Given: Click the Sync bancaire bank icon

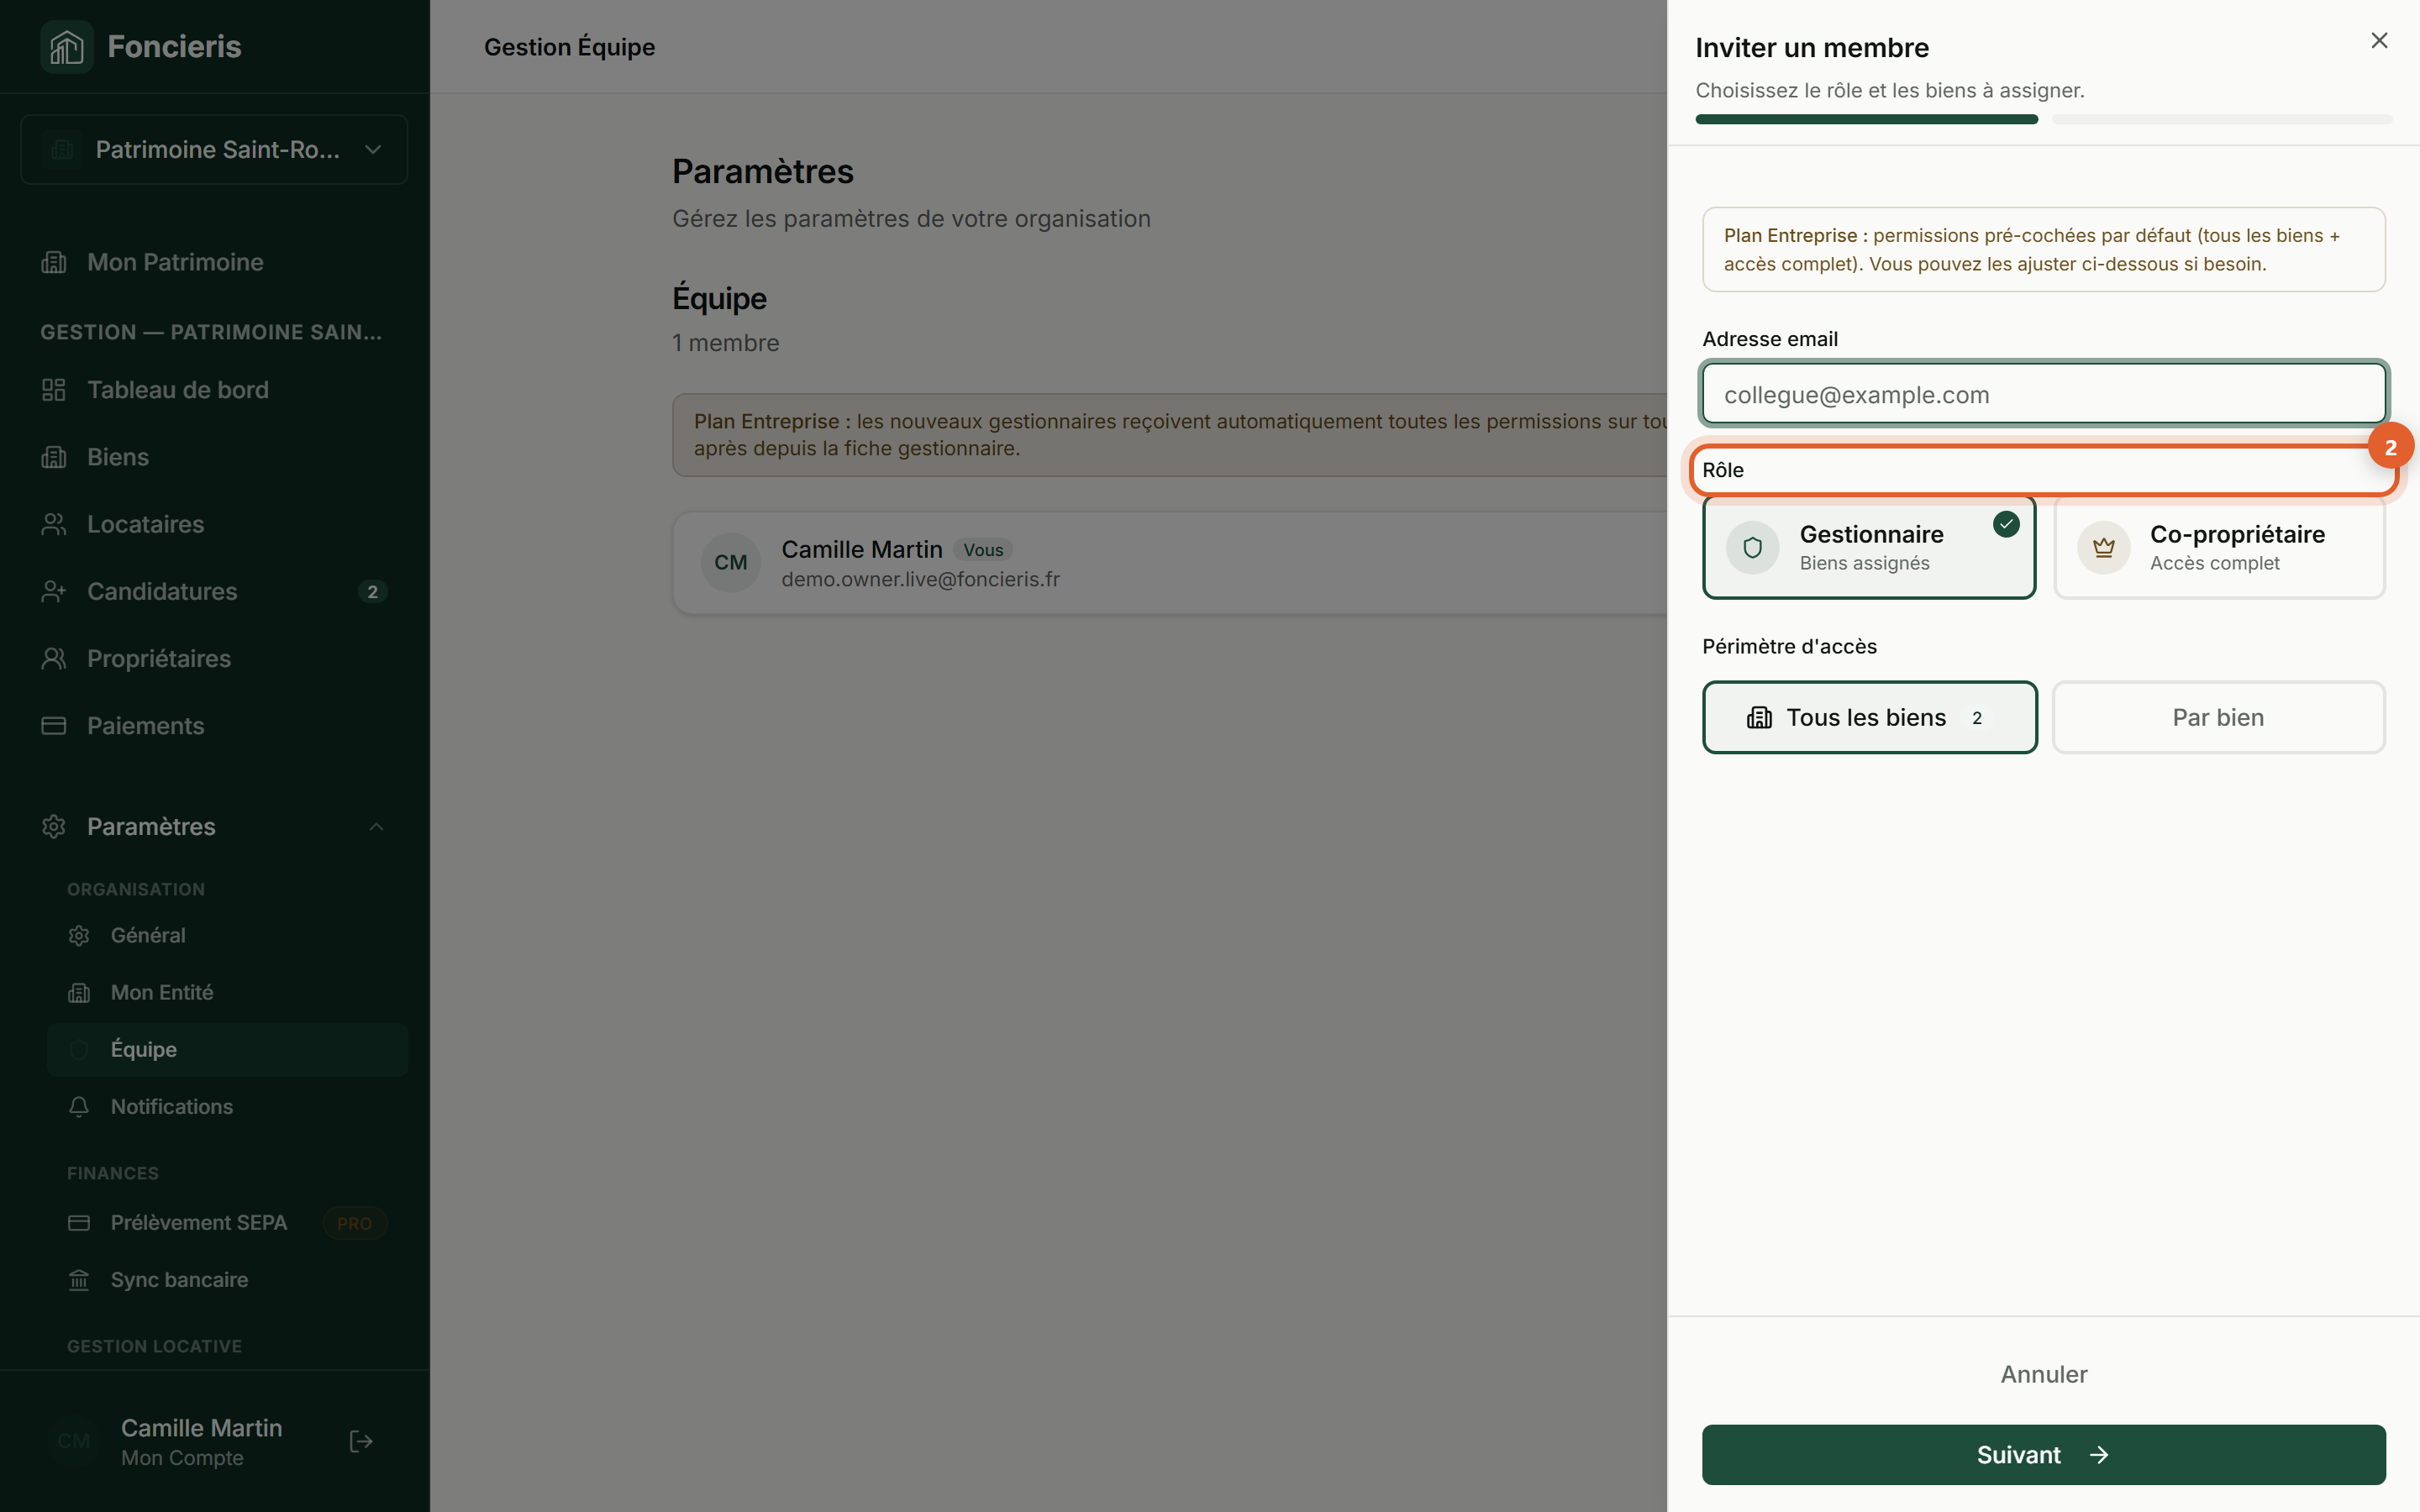Looking at the screenshot, I should tap(79, 1279).
